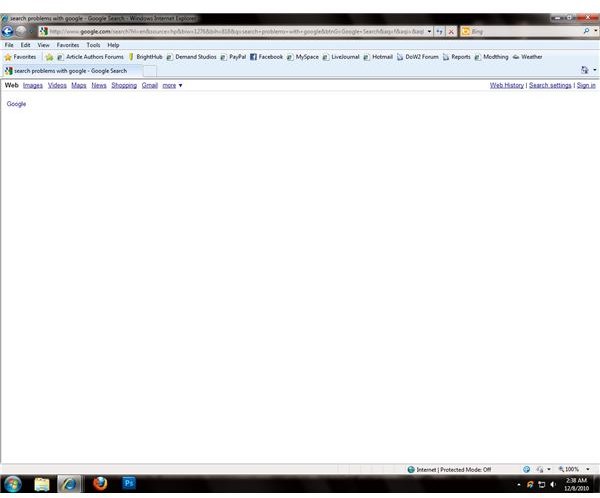
Task: Launch Firefox from the taskbar
Action: pos(100,484)
